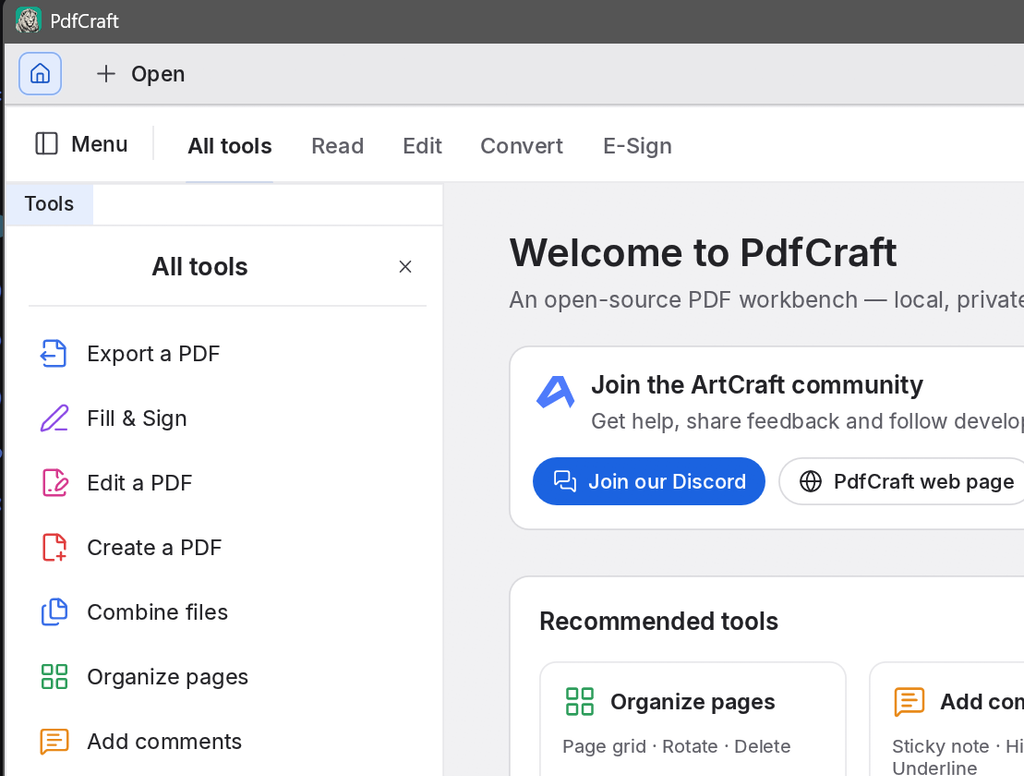The height and width of the screenshot is (776, 1024).
Task: Select Combine files text in tools list
Action: [157, 612]
